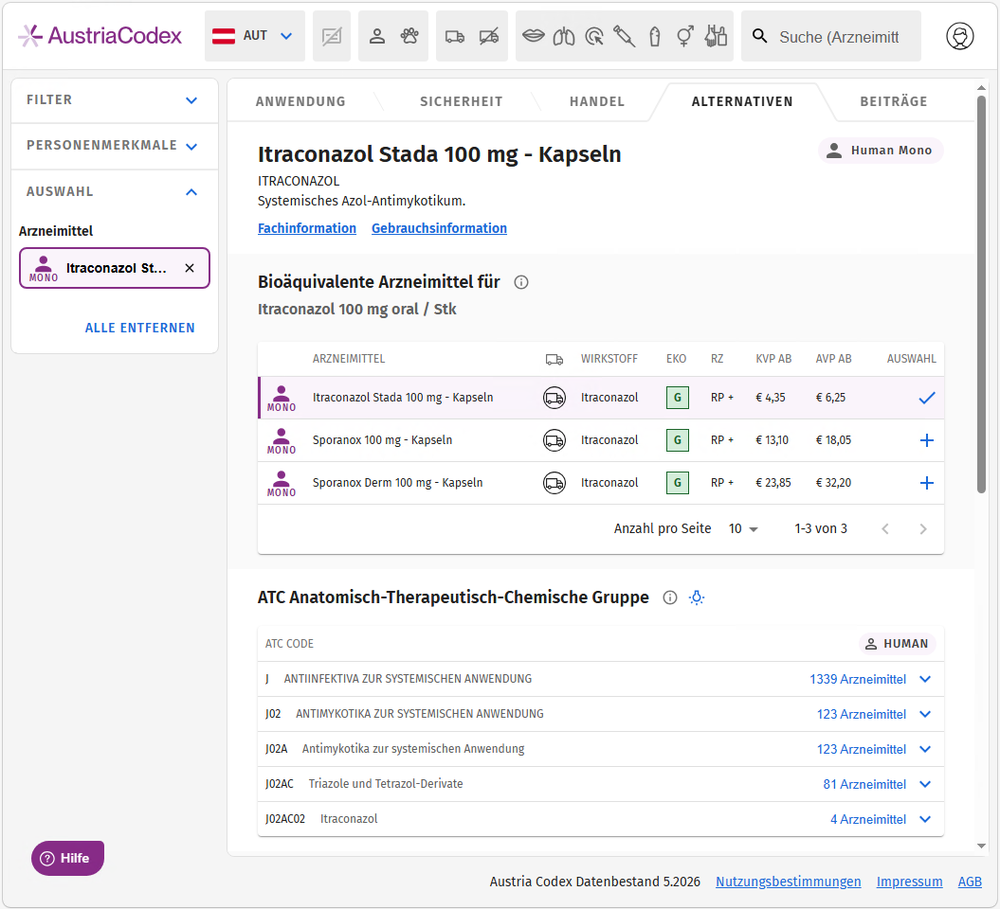This screenshot has width=1000, height=909.
Task: Click ALLE ENTFERNEN
Action: coord(140,328)
